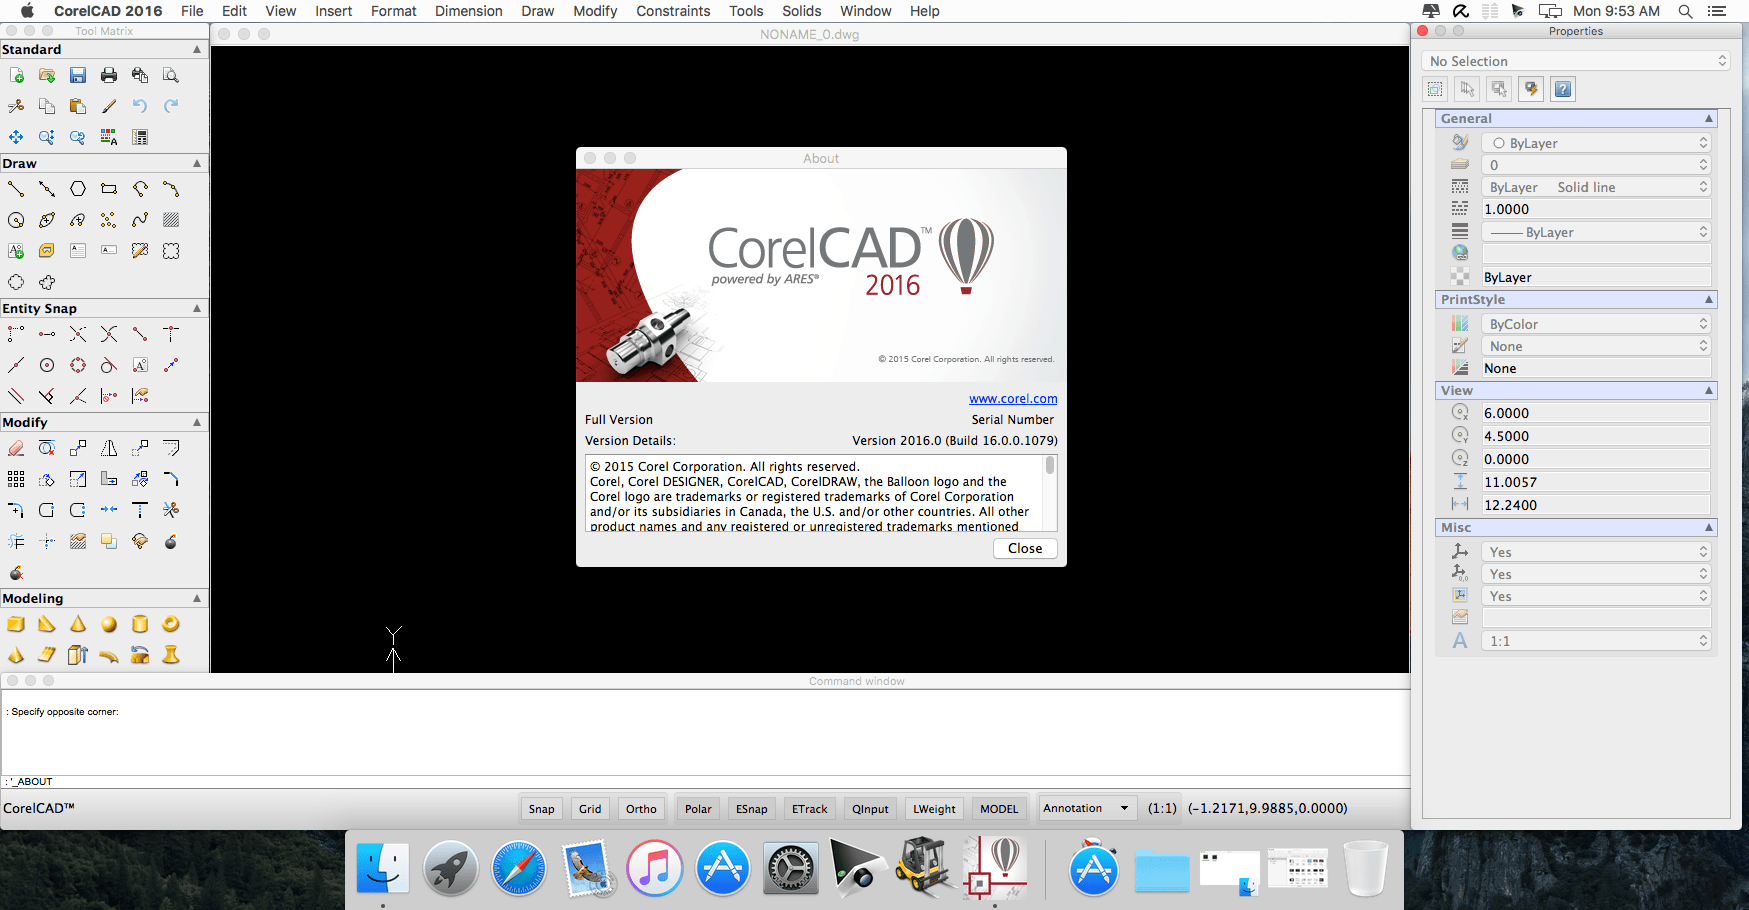Screen dimensions: 1749x910
Task: Open the No Selection dropdown in Properties
Action: tap(1576, 61)
